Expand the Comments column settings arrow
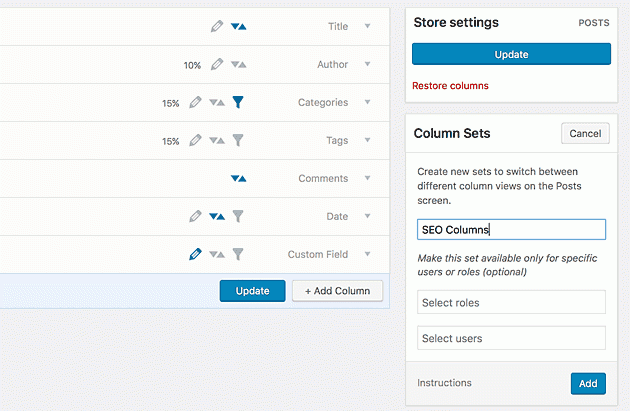The width and height of the screenshot is (630, 411). click(367, 178)
